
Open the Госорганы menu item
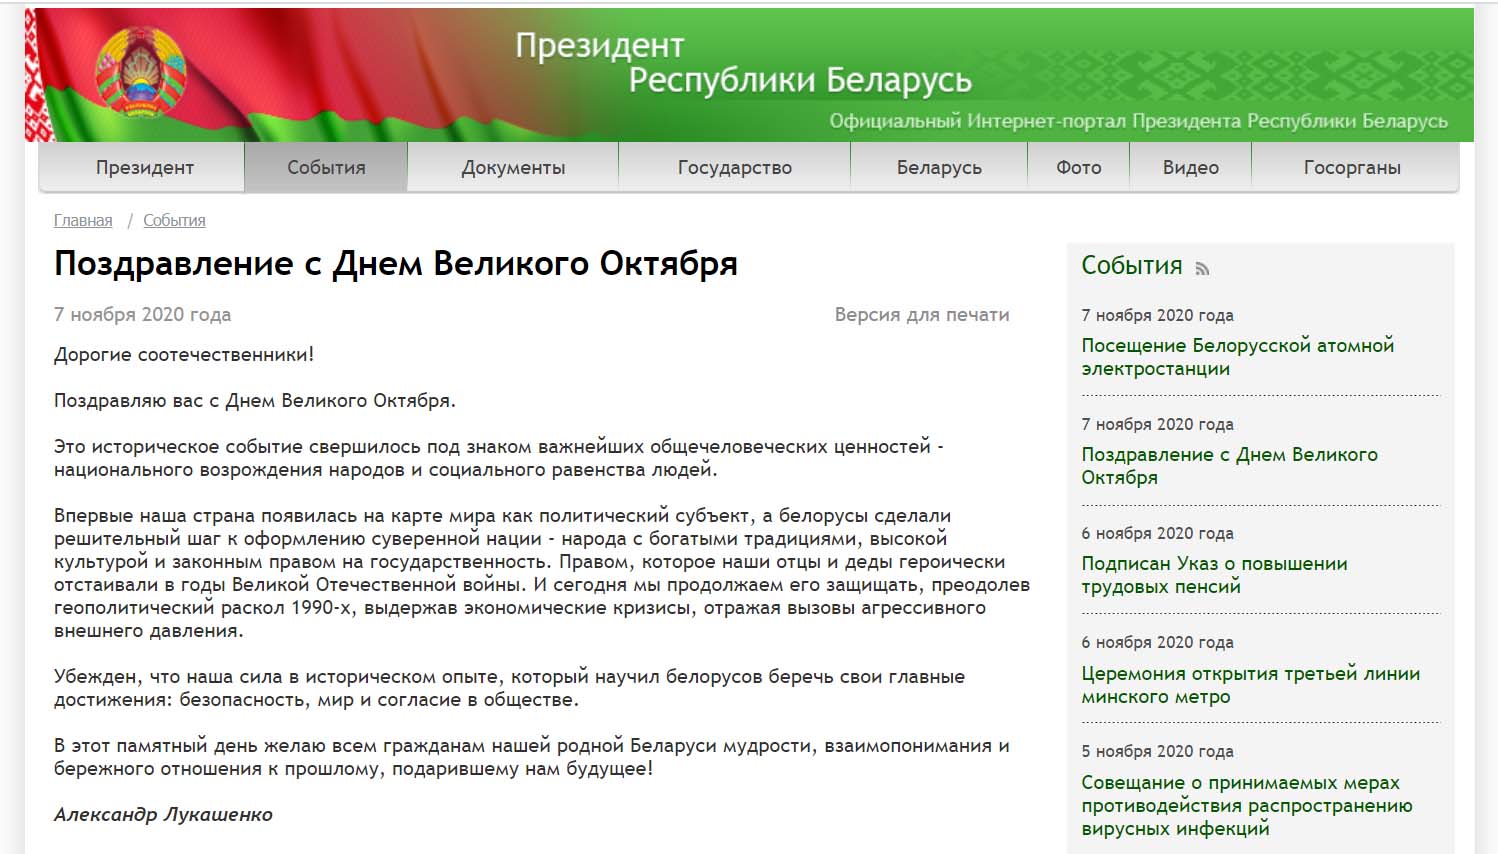[x=1352, y=167]
